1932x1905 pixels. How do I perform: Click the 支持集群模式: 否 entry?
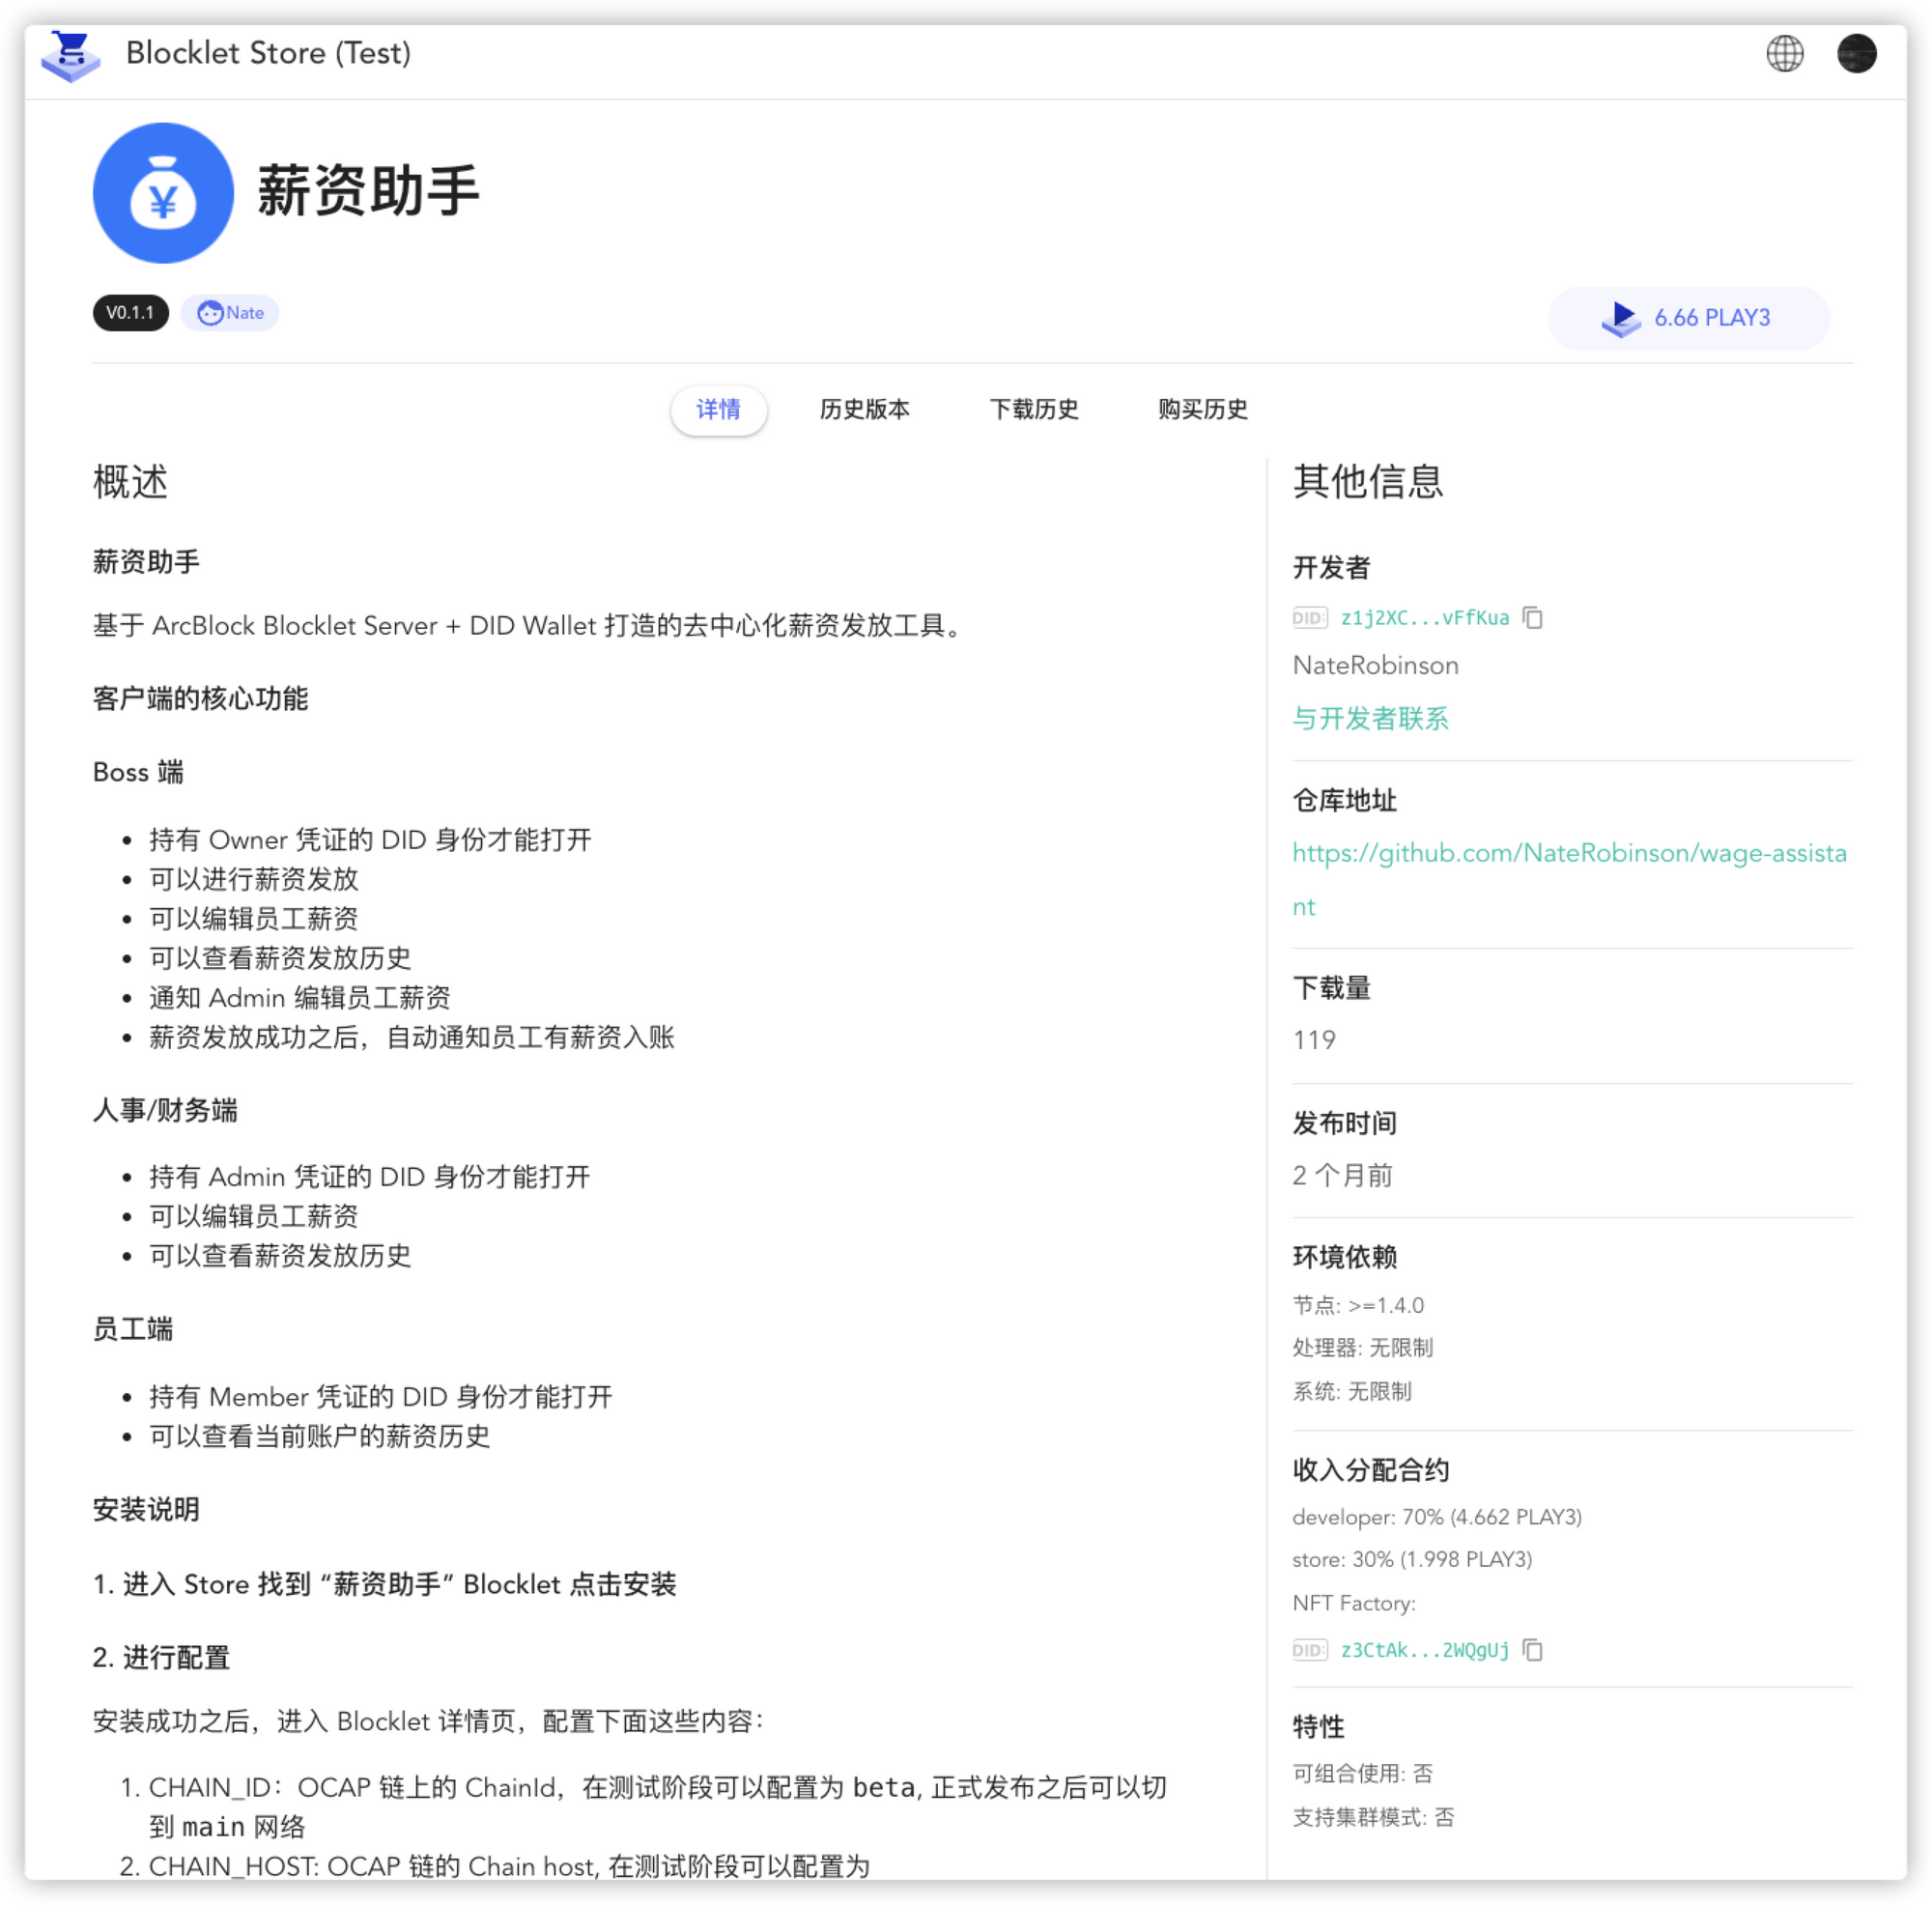(x=1373, y=1818)
